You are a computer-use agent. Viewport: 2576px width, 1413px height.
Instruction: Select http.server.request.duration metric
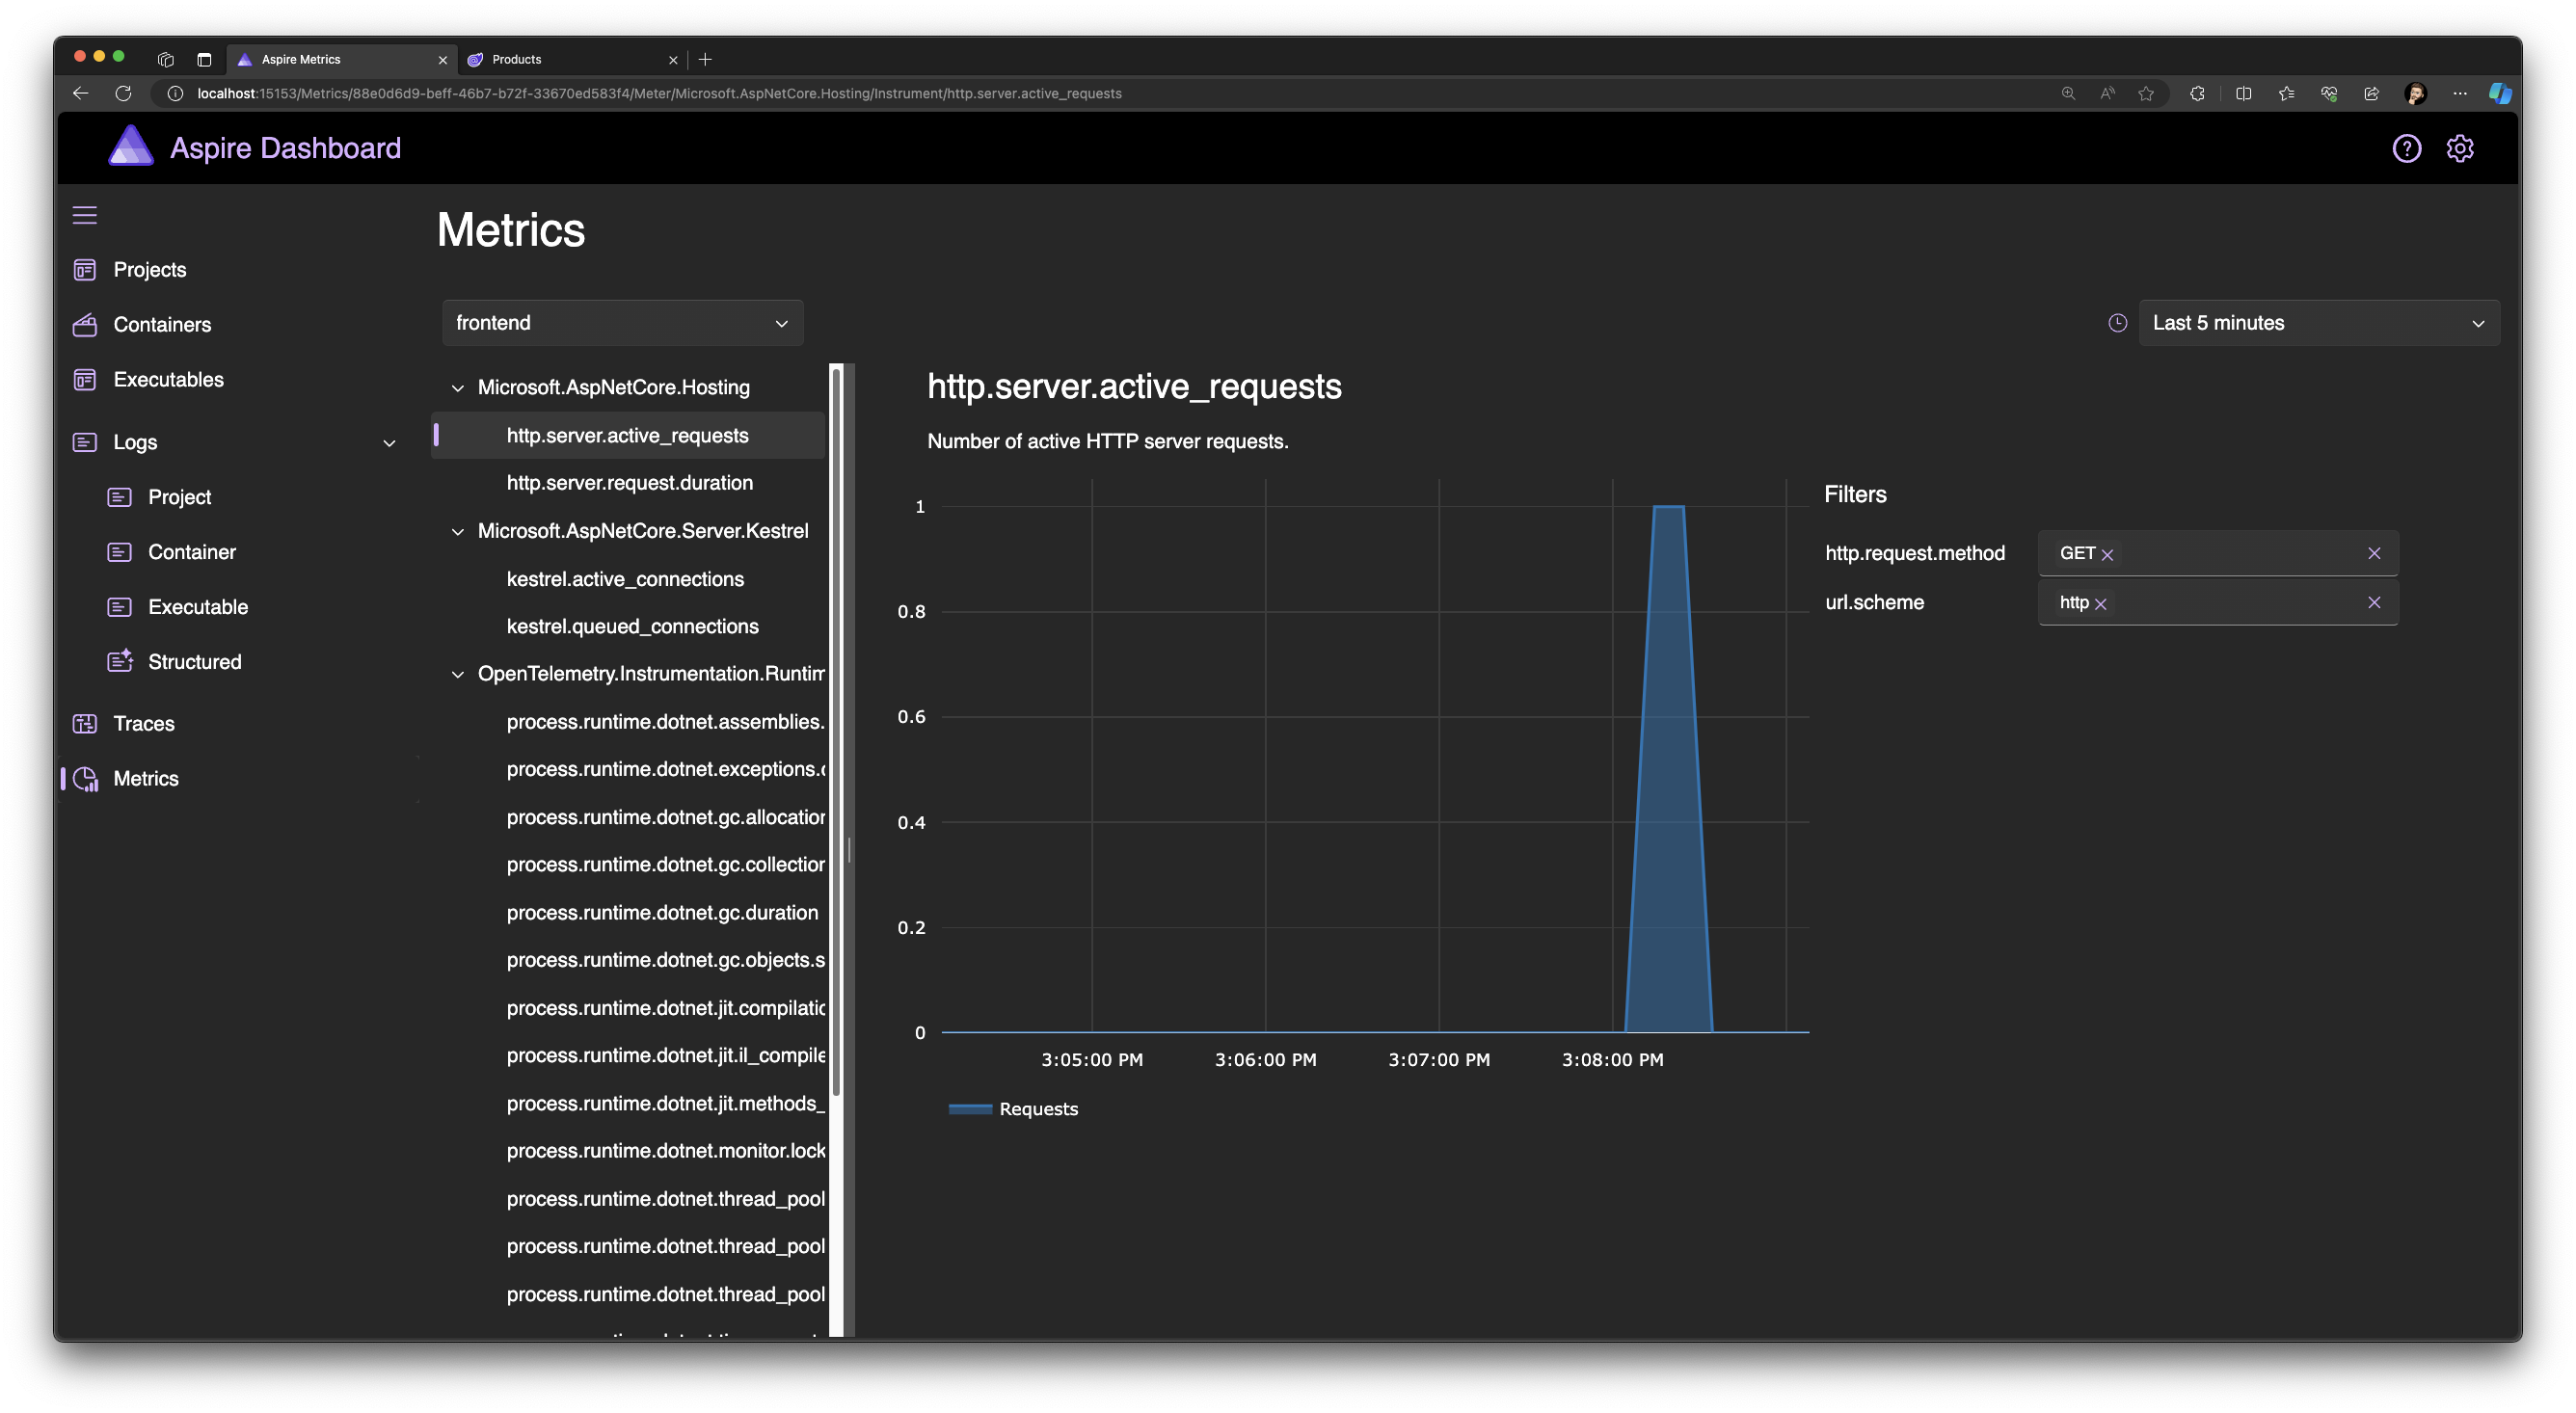629,483
